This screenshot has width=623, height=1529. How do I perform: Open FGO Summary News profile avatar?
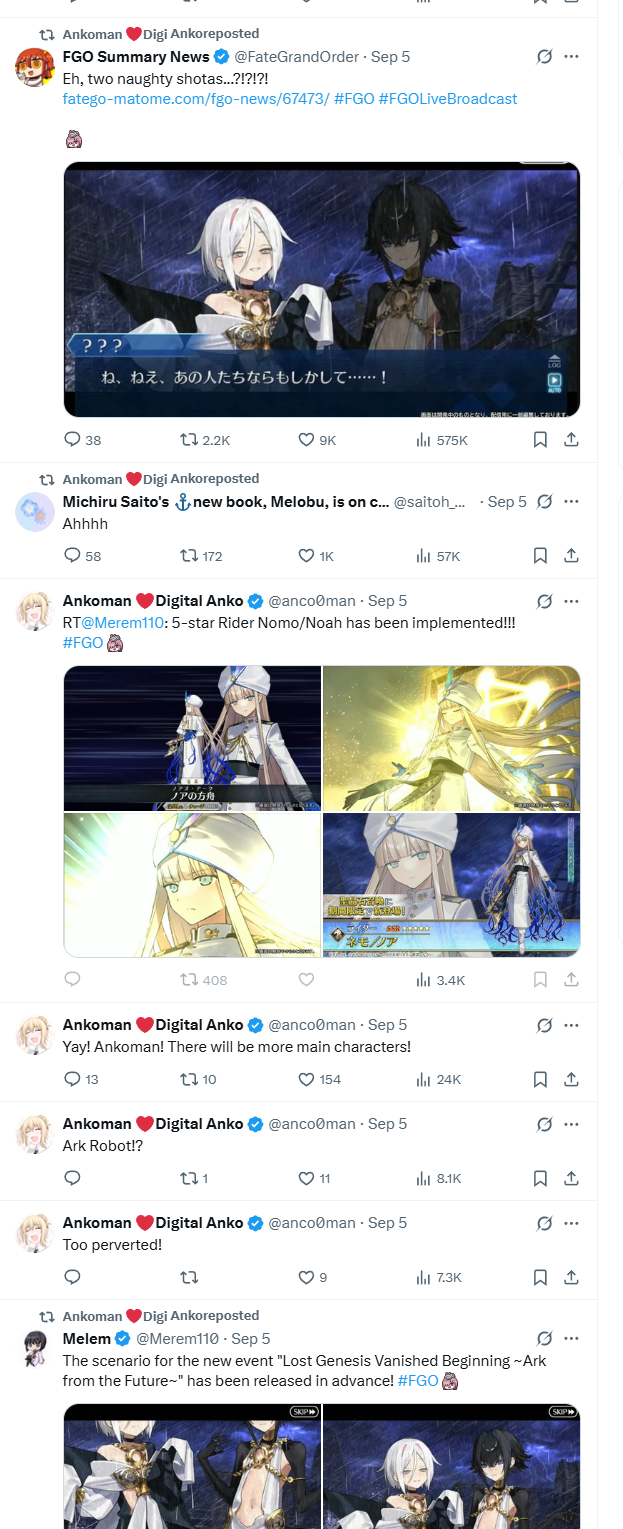click(35, 67)
